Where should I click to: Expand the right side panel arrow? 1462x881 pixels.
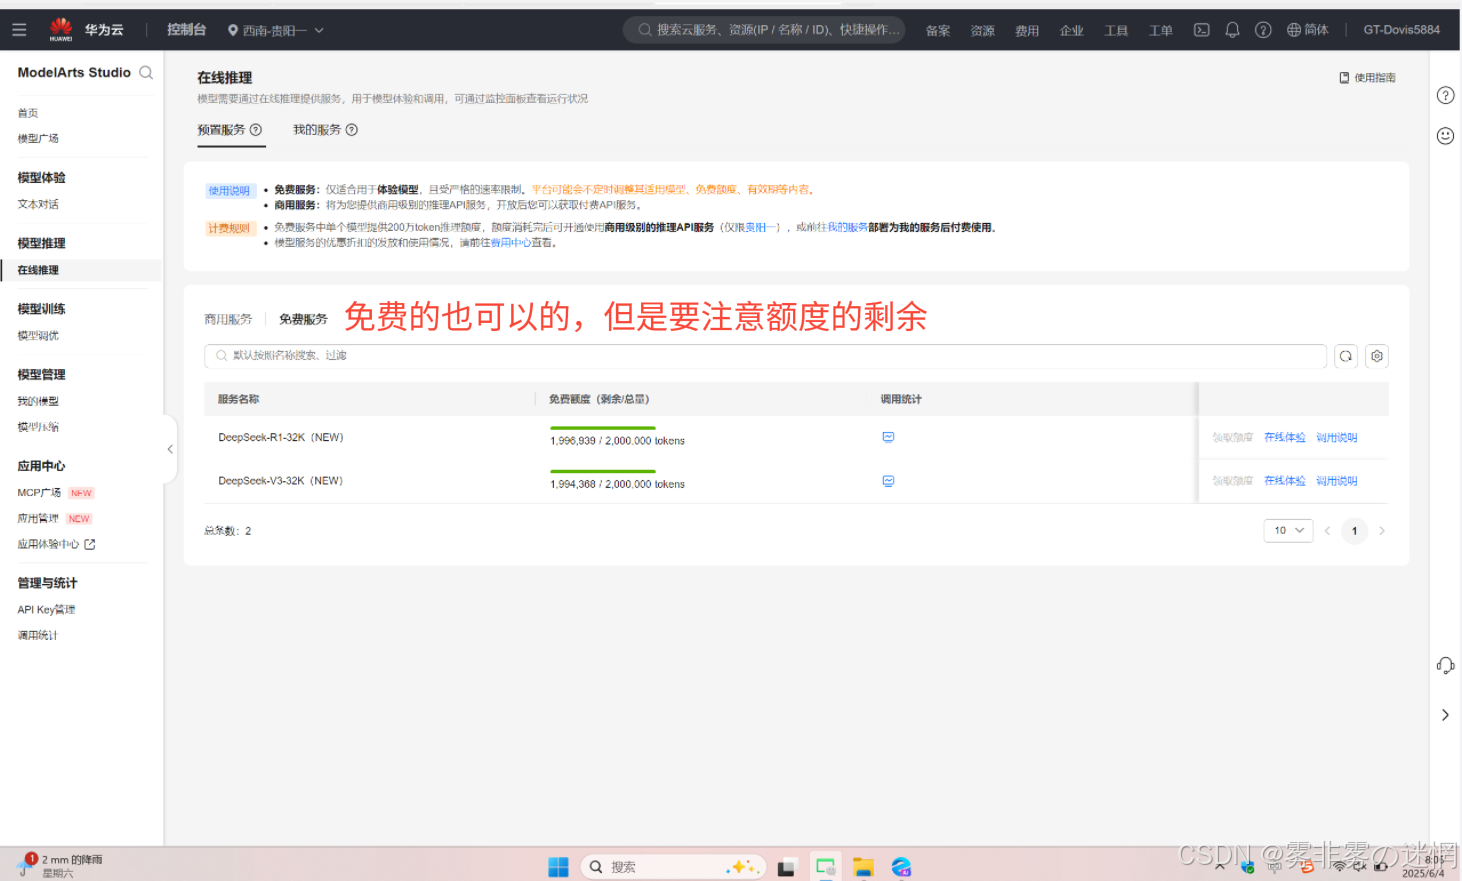(1445, 715)
